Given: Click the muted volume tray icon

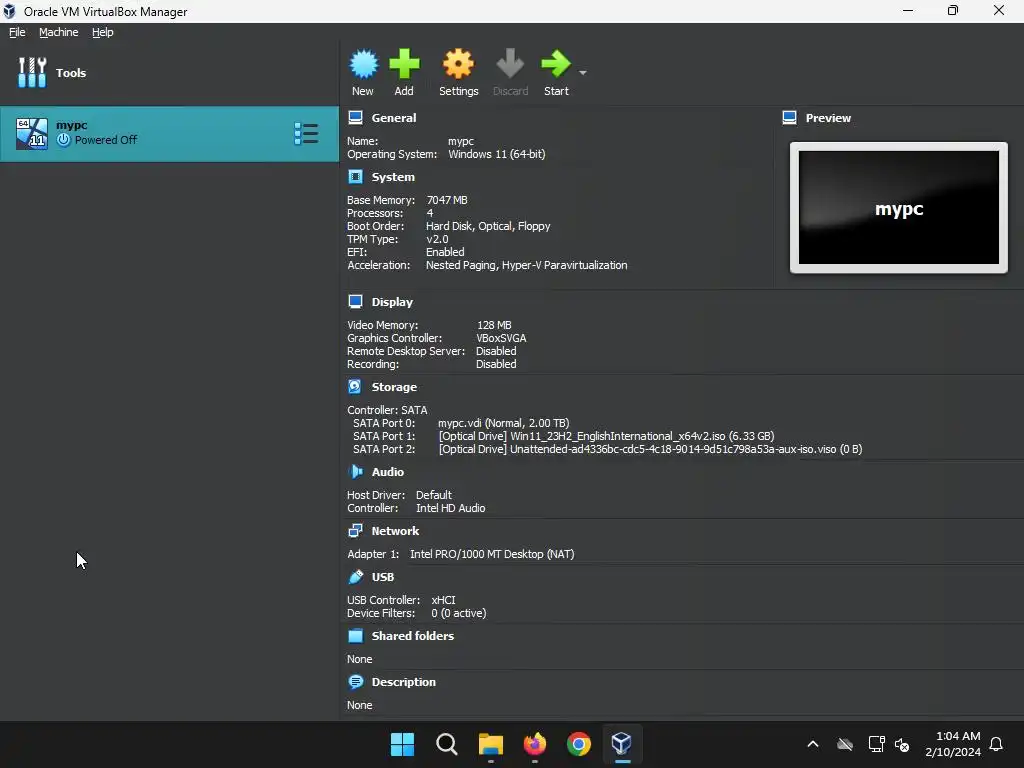Looking at the screenshot, I should coord(902,744).
